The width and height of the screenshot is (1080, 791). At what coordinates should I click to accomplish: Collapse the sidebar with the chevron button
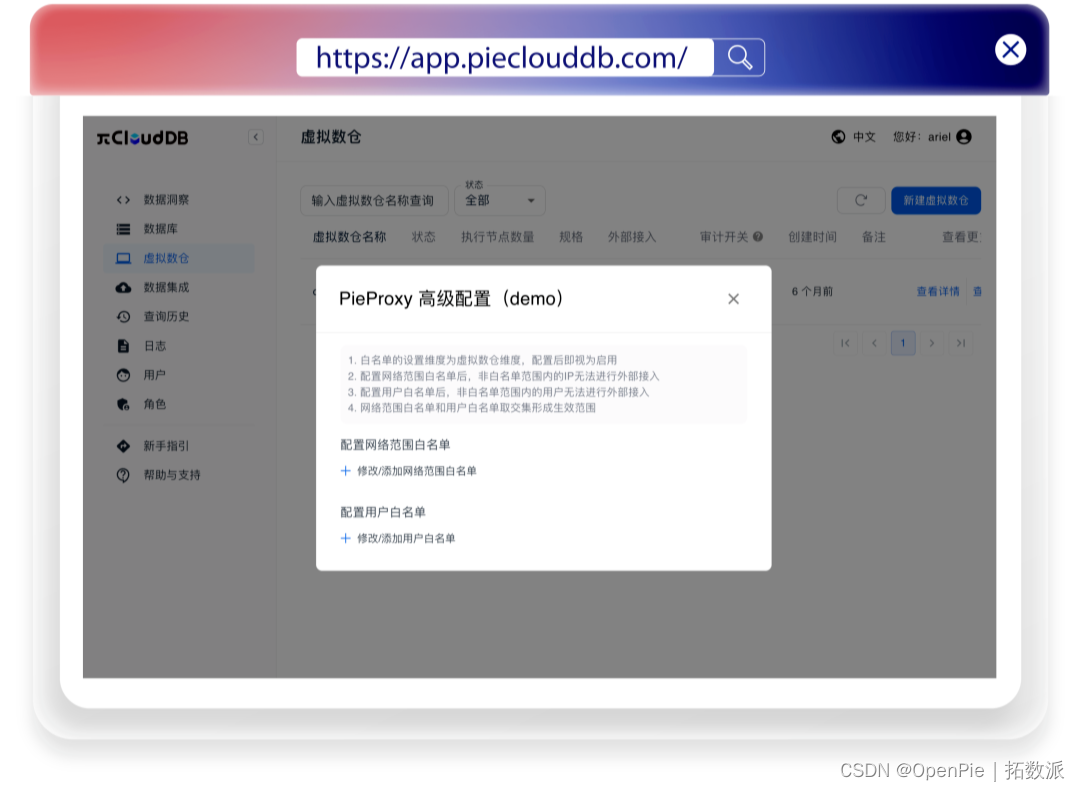click(x=256, y=137)
